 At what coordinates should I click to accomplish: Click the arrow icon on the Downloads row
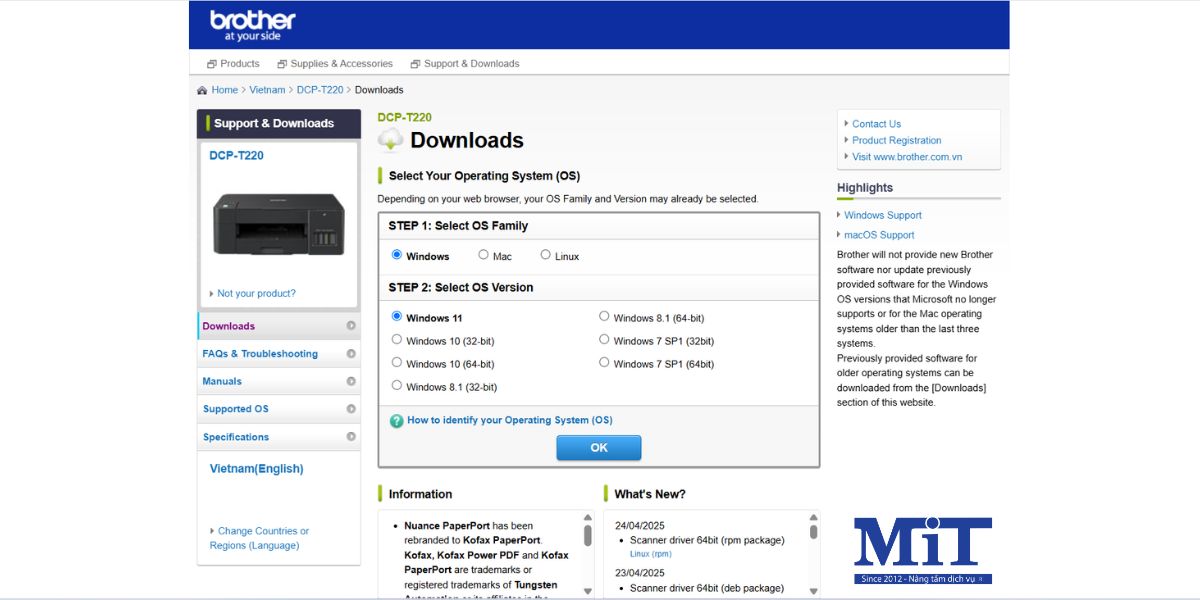[x=351, y=326]
